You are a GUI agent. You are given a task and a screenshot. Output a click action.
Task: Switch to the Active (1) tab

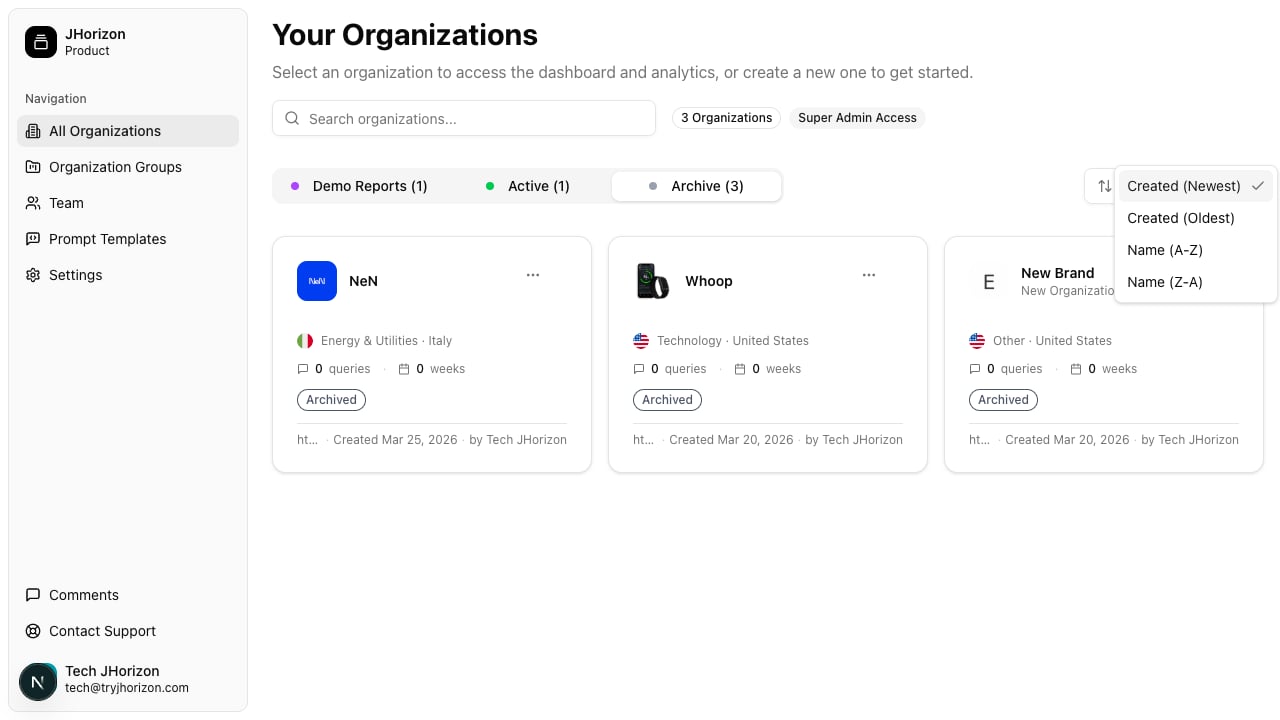527,186
